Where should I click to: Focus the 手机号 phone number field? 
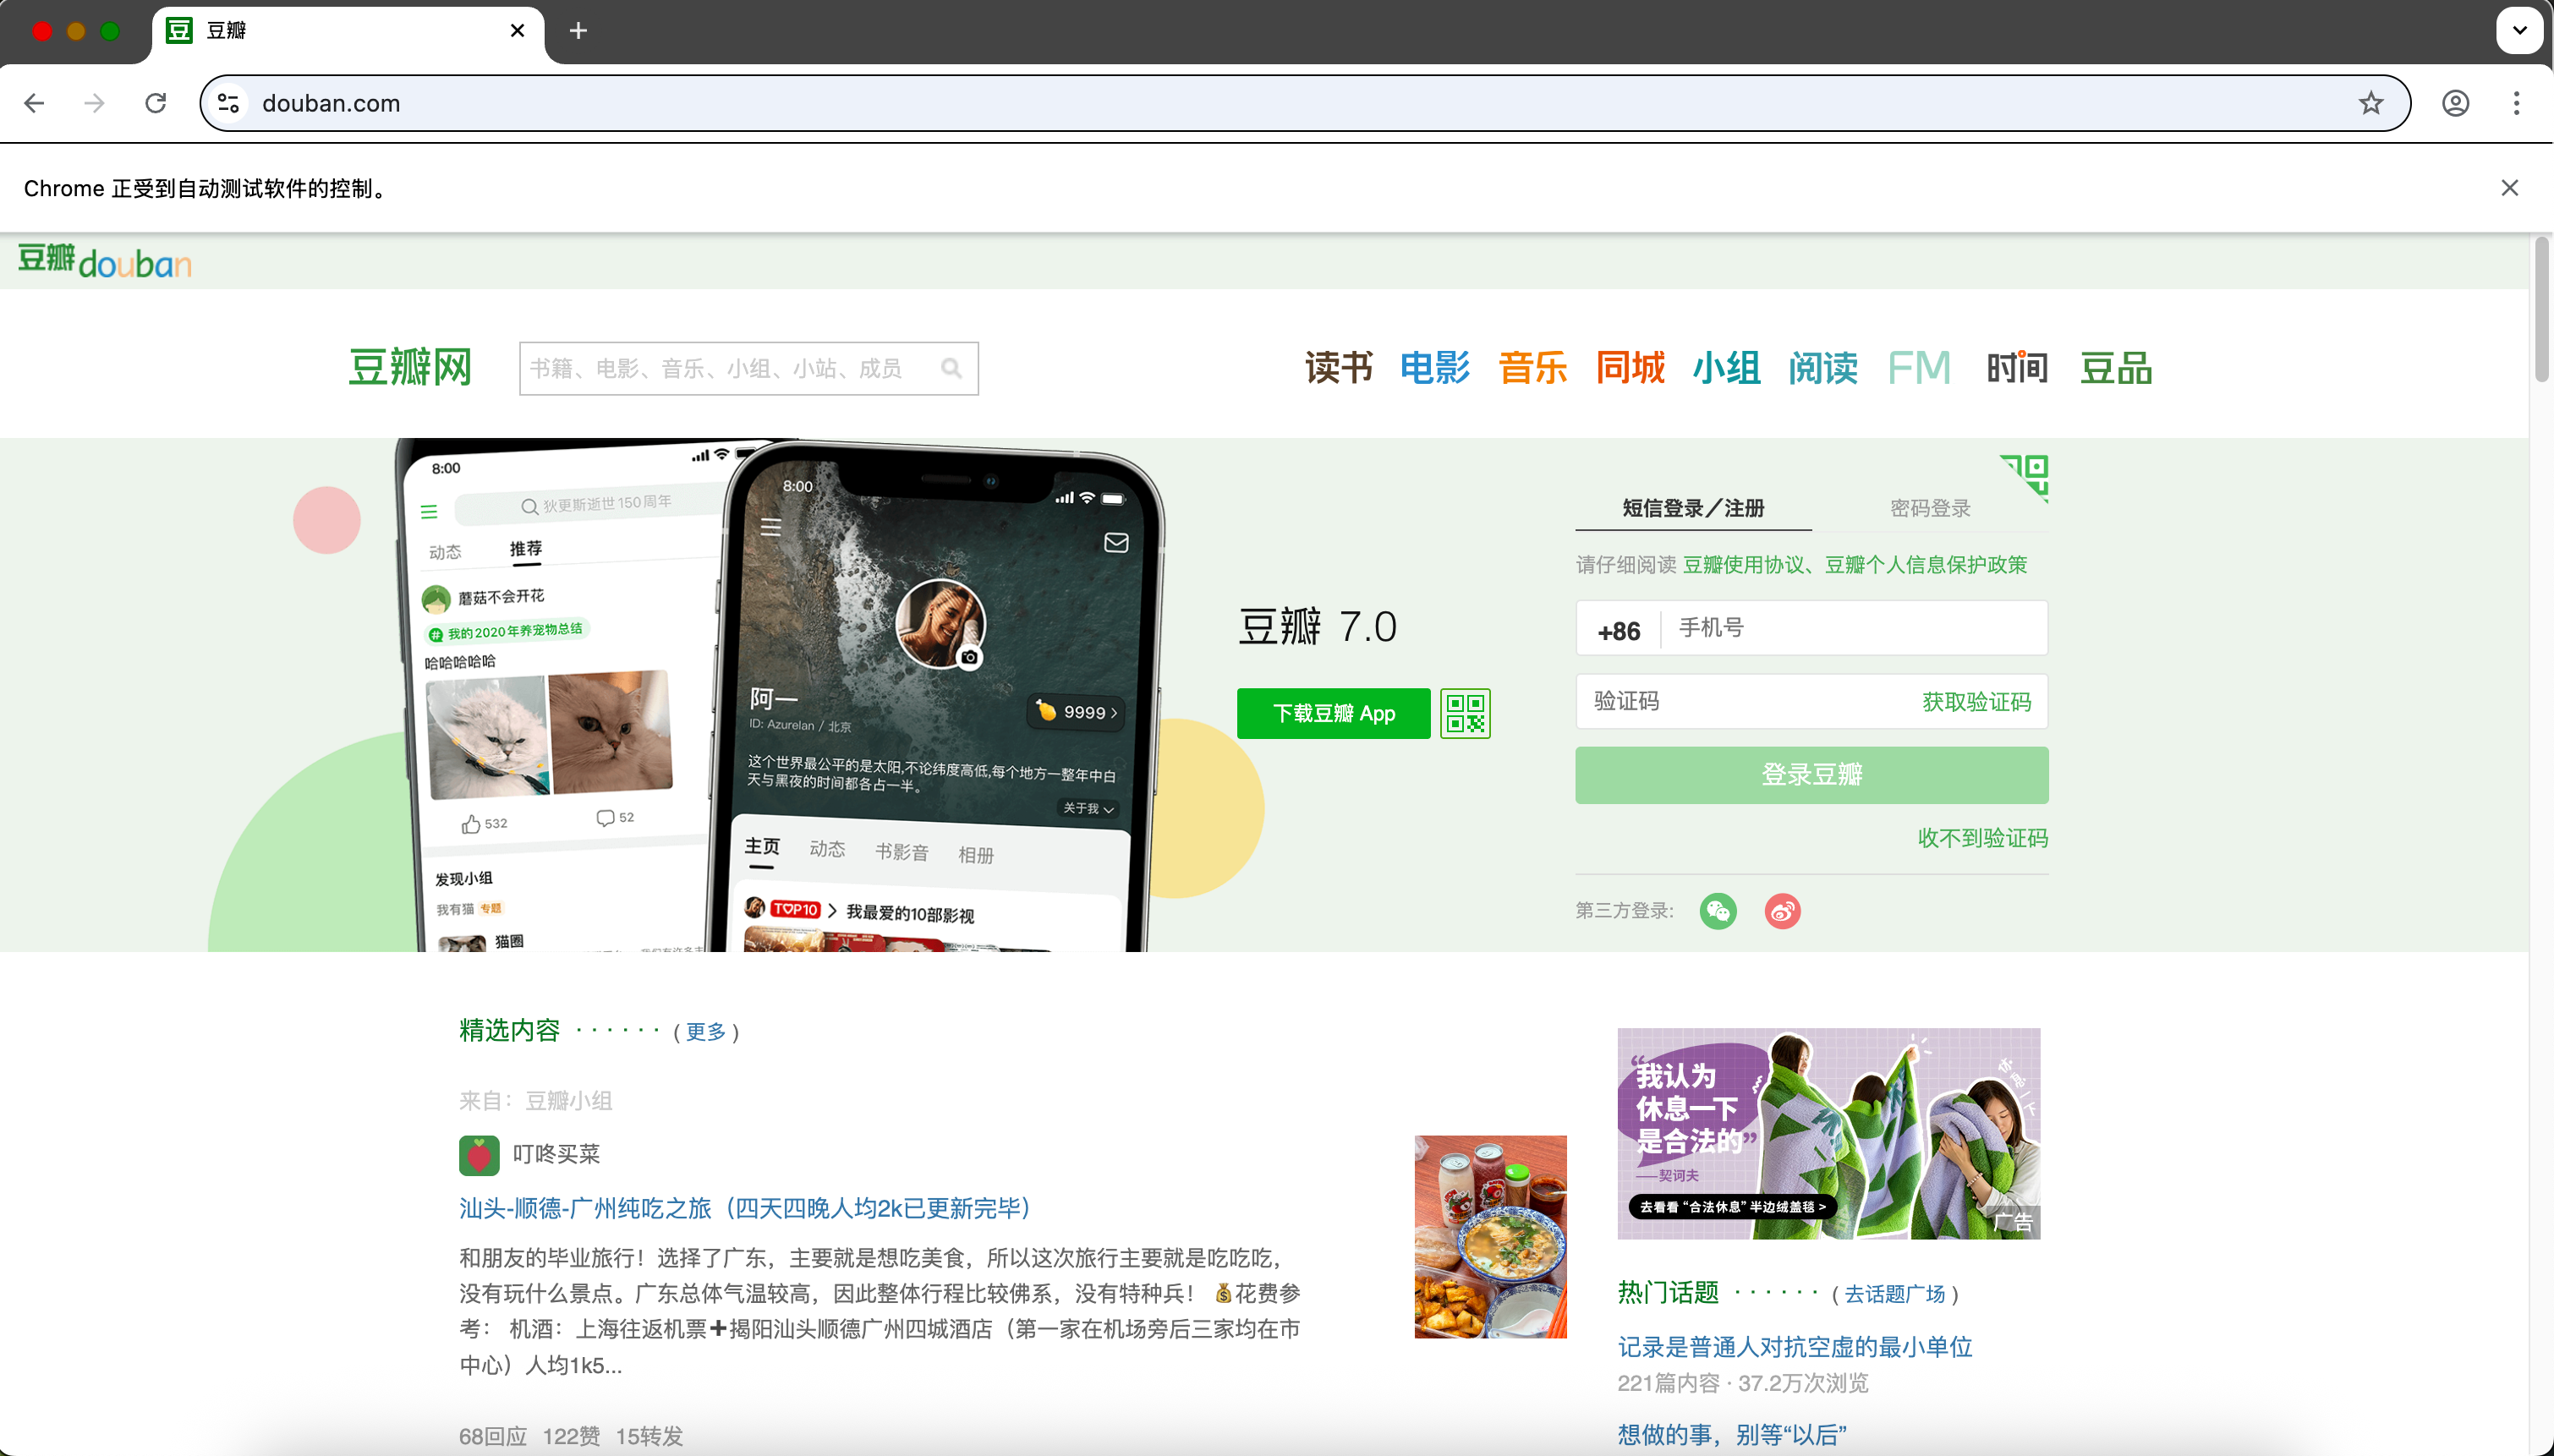[1855, 628]
